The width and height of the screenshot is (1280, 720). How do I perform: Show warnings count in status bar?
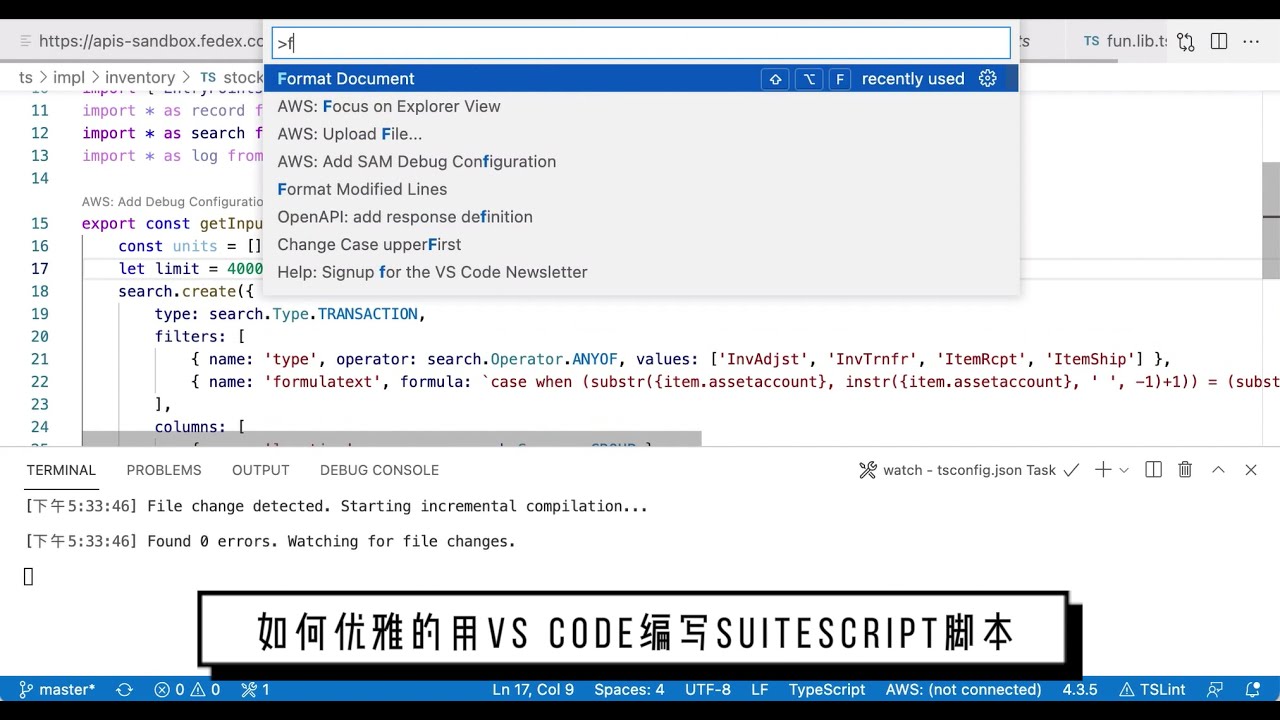tap(204, 689)
